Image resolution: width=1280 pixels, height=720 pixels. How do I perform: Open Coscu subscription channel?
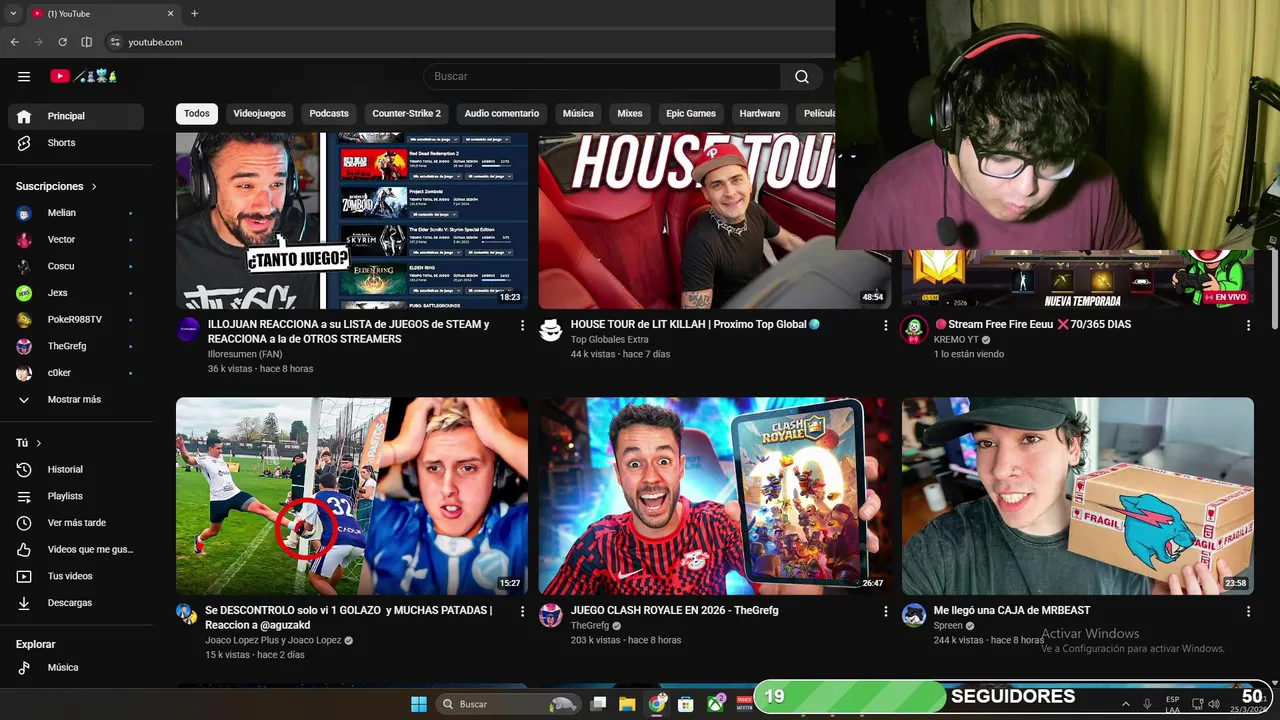point(76,266)
